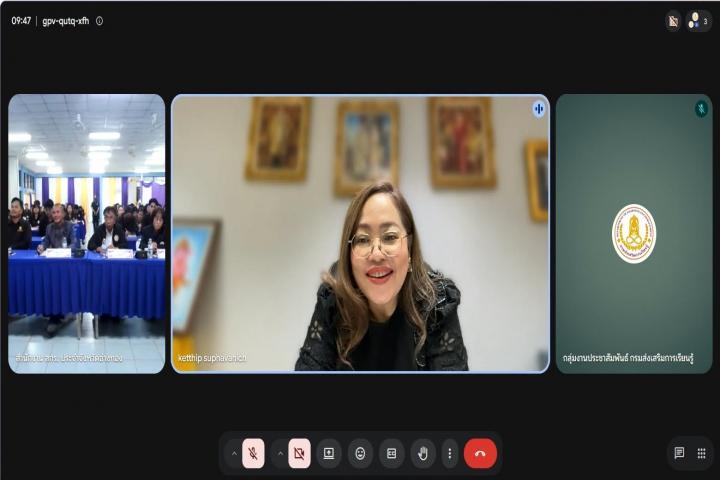Select the tile with the golden emblem avatar

(634, 233)
